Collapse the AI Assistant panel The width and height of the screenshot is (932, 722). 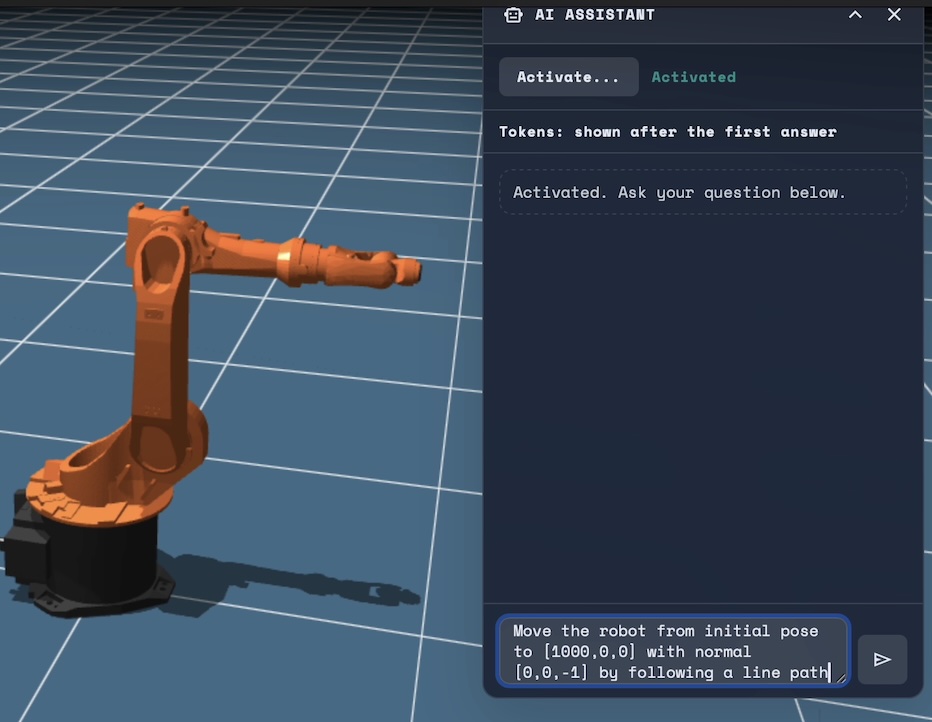tap(855, 15)
